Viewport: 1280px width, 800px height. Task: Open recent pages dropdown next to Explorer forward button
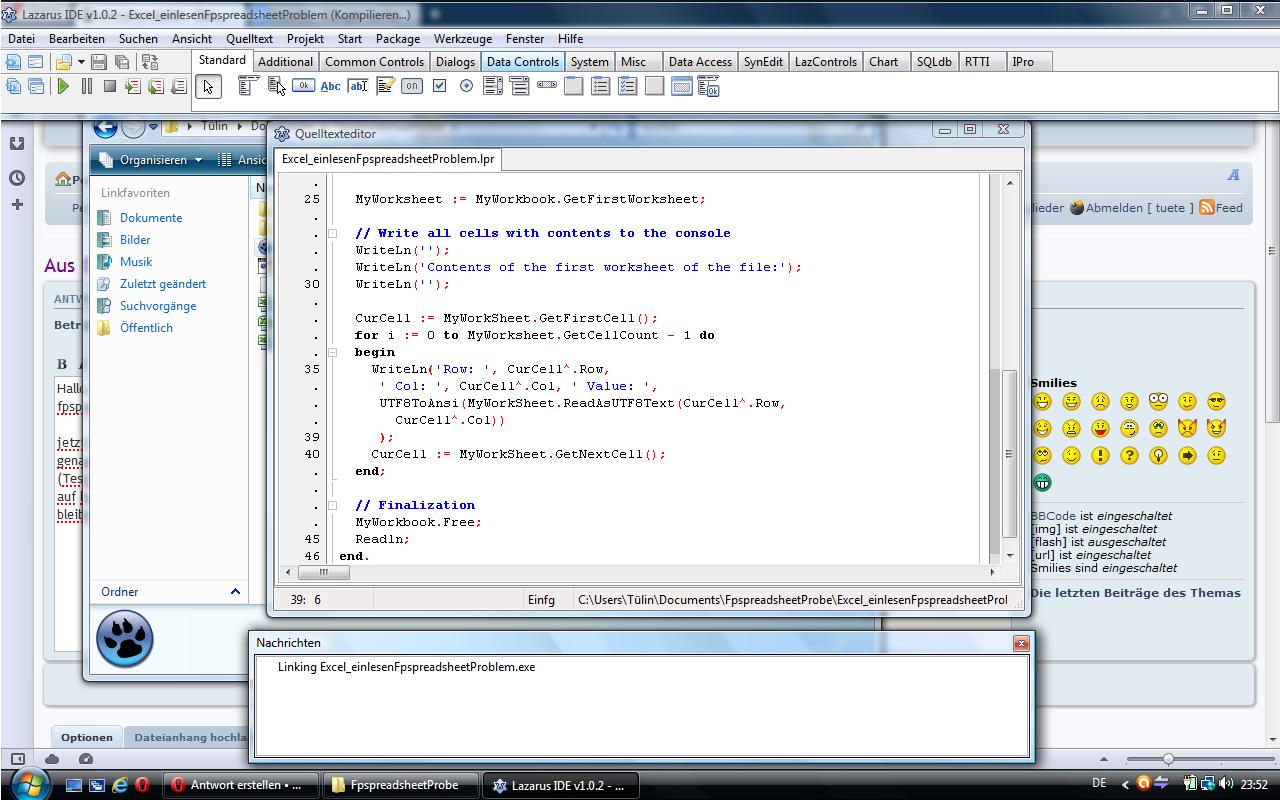(153, 127)
